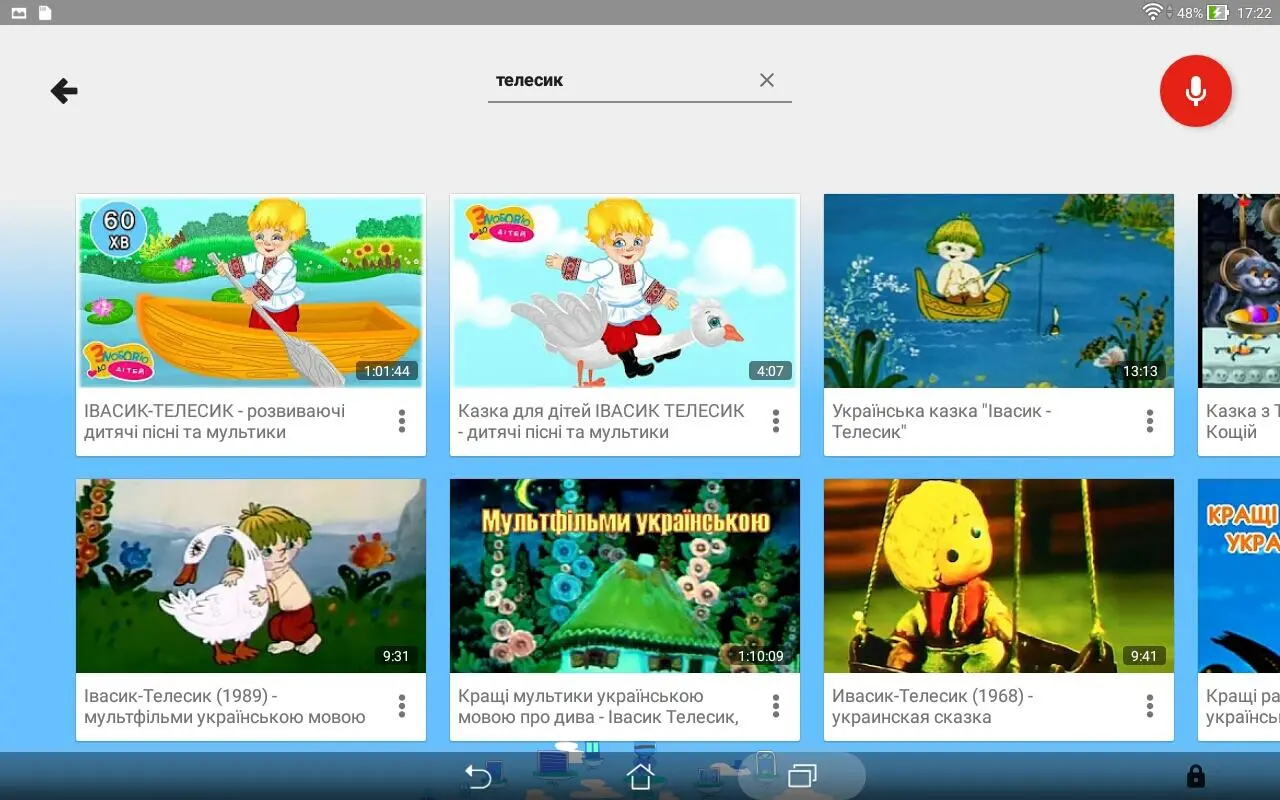Open options for Кращі мультики українською мовою video
This screenshot has width=1280, height=800.
(776, 706)
